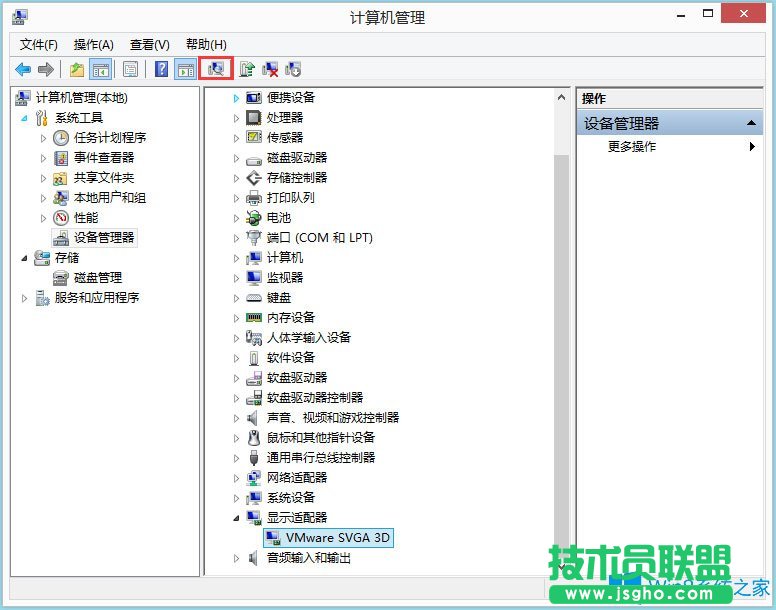Click the device list scrollbar up arrow
Viewport: 776px width, 610px height.
[561, 97]
